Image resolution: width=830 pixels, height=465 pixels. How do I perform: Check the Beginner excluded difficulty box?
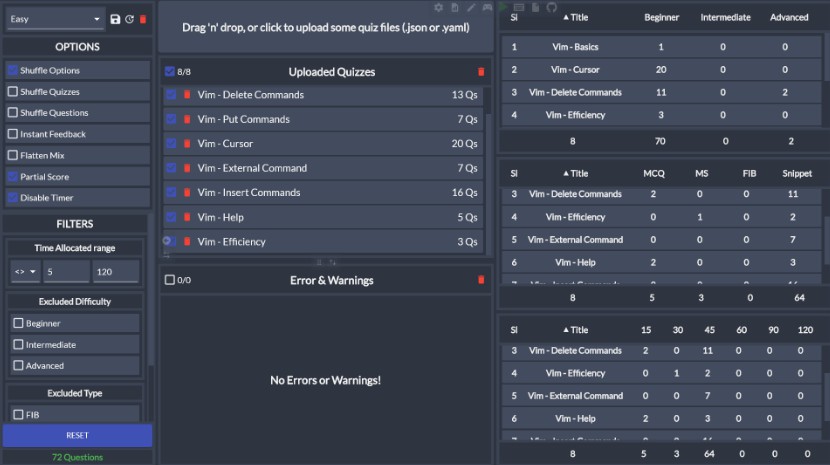point(18,324)
